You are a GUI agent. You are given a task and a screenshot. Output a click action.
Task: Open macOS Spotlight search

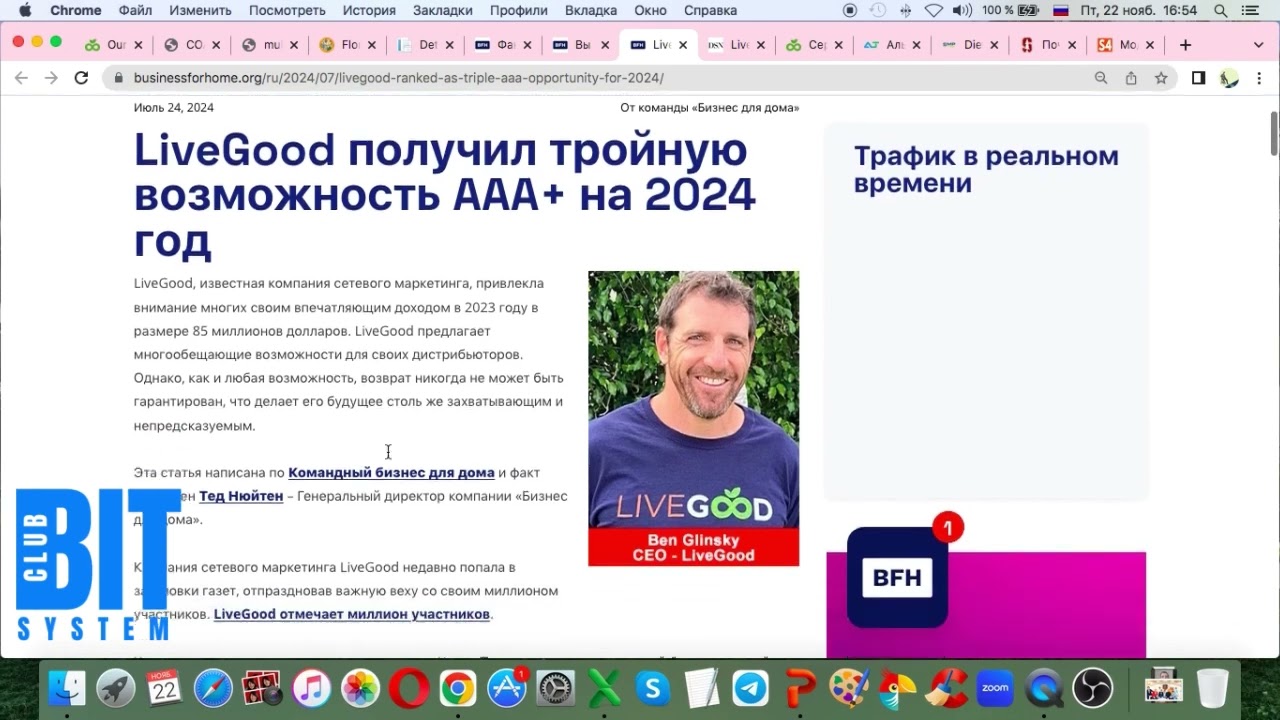[x=1221, y=10]
